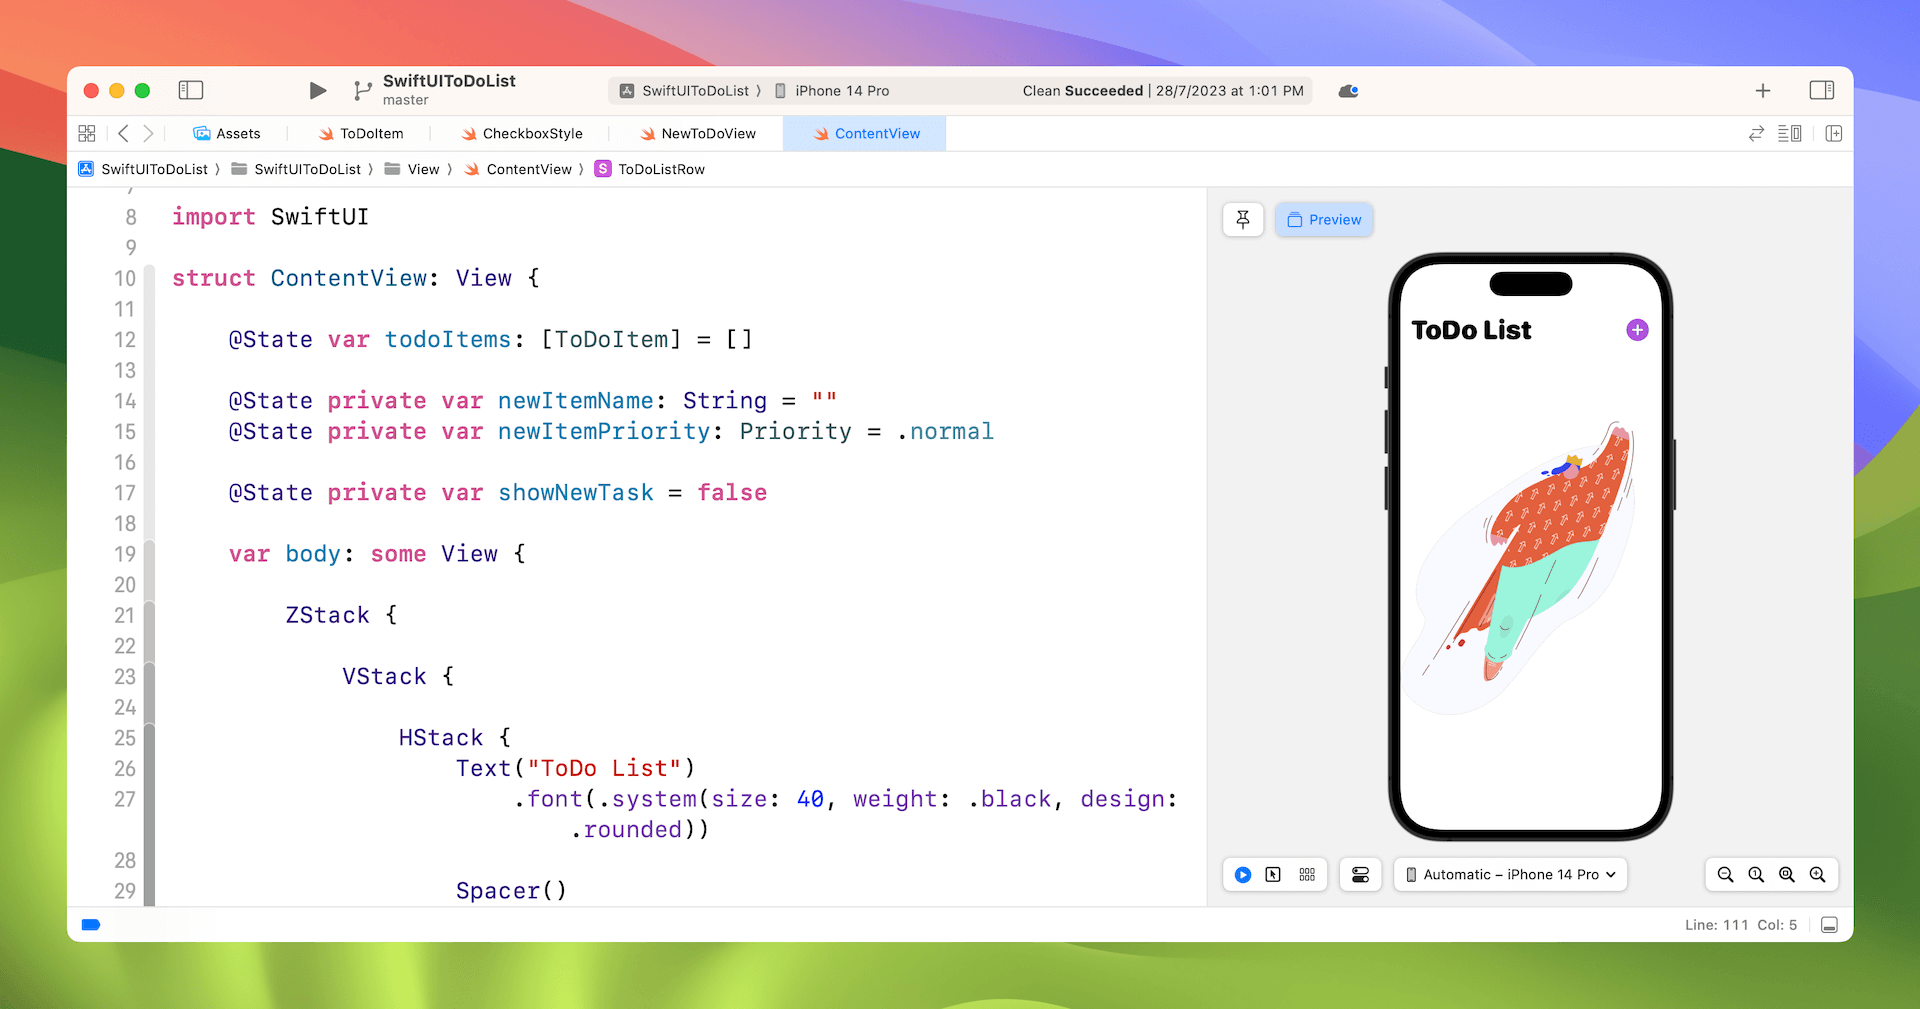Add an editor on the right
The width and height of the screenshot is (1920, 1009).
click(1833, 133)
